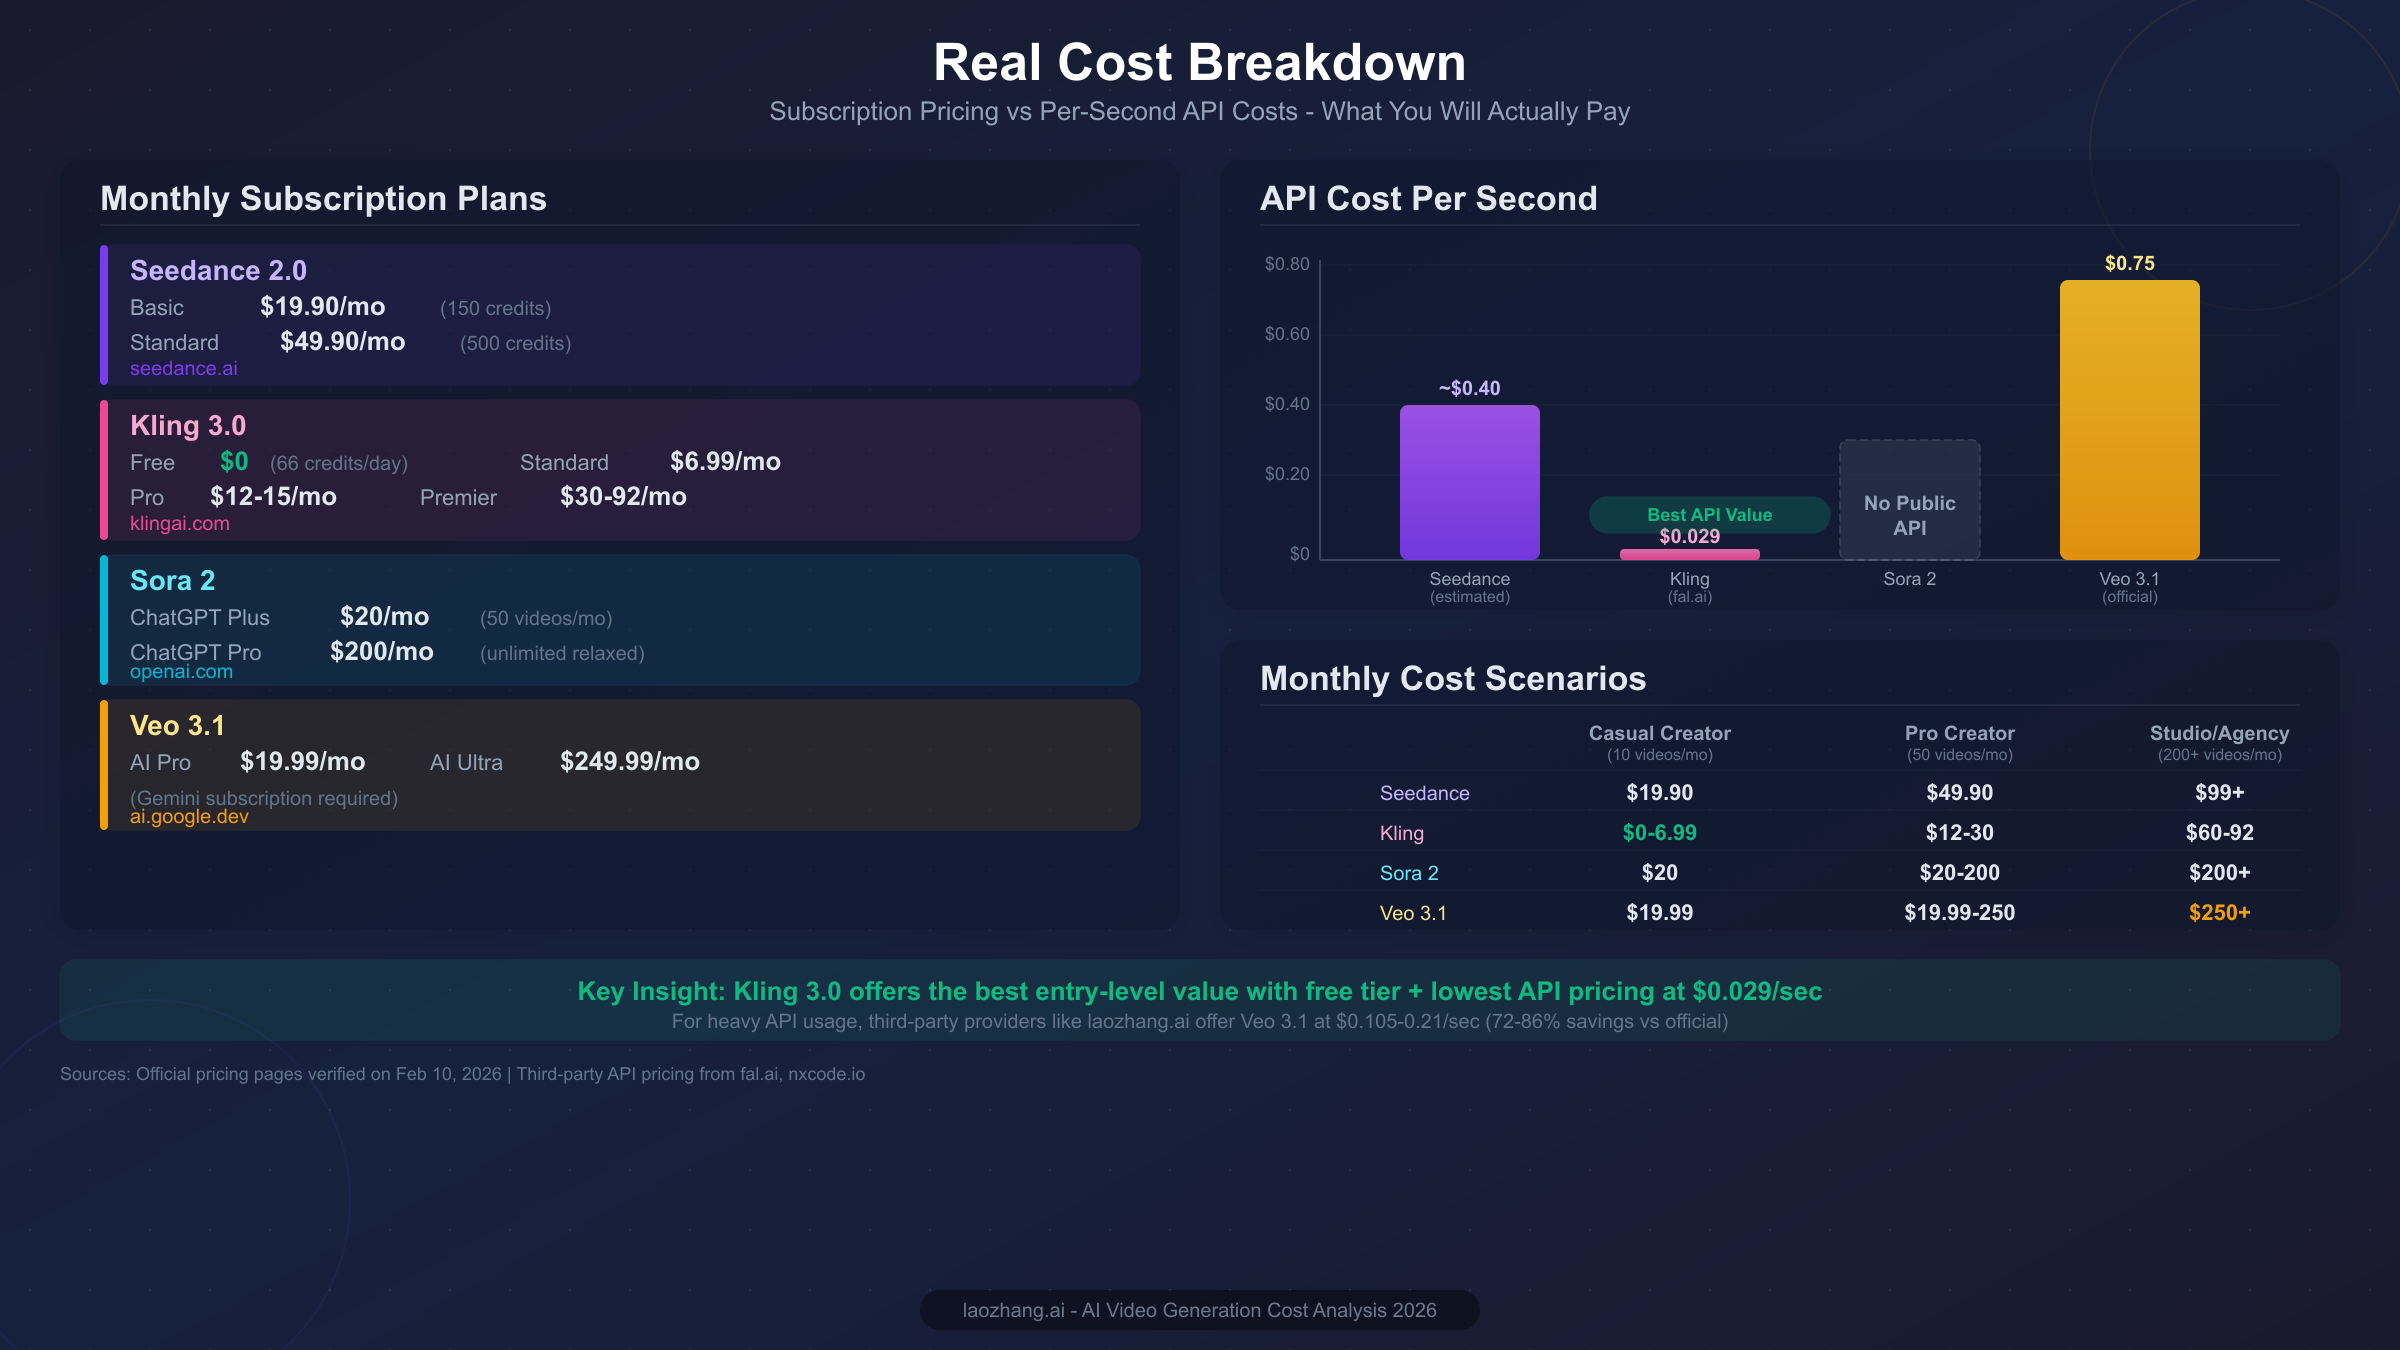Click the Sora 2 'No Public API' placeholder box

click(1909, 500)
